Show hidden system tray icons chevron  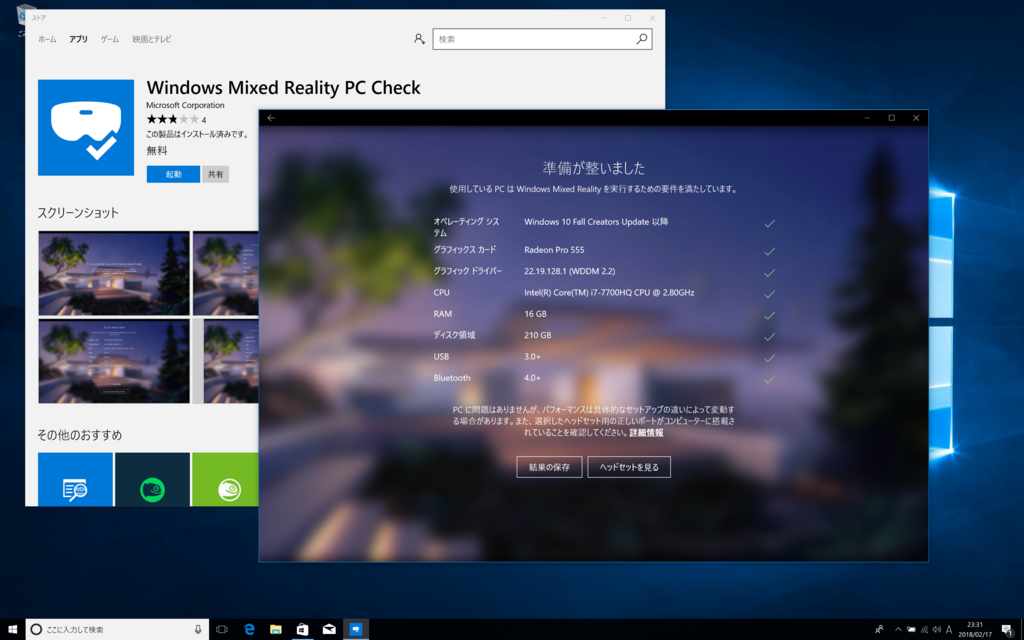898,630
